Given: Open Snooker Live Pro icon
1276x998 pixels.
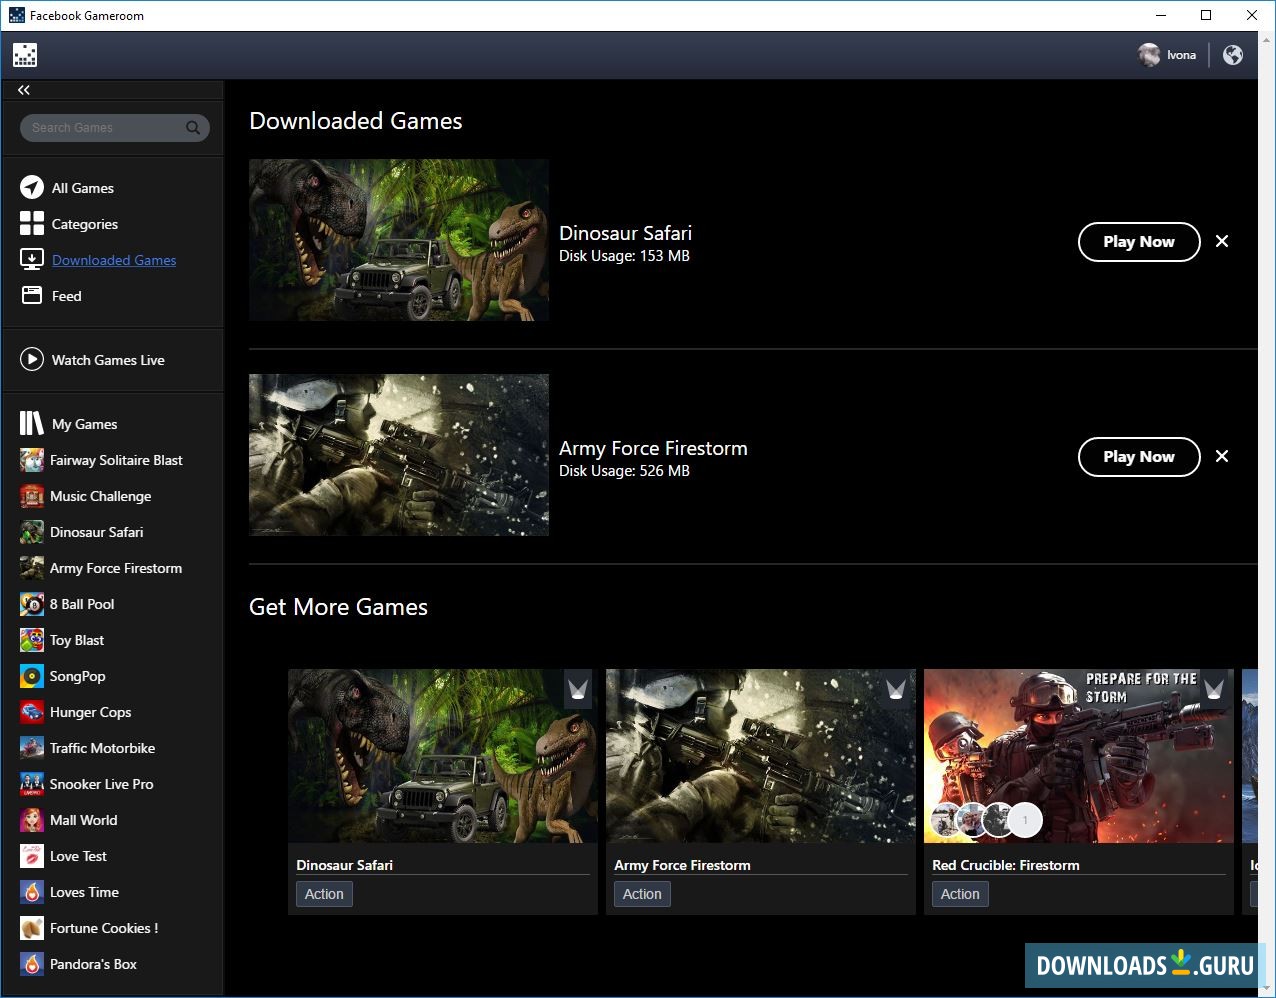Looking at the screenshot, I should click(x=32, y=784).
